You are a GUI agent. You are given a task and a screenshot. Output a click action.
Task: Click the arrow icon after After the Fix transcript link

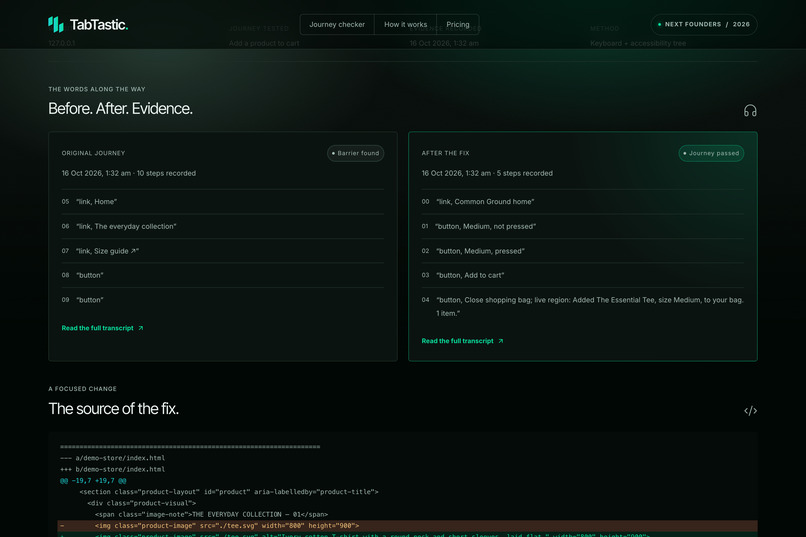click(x=500, y=341)
